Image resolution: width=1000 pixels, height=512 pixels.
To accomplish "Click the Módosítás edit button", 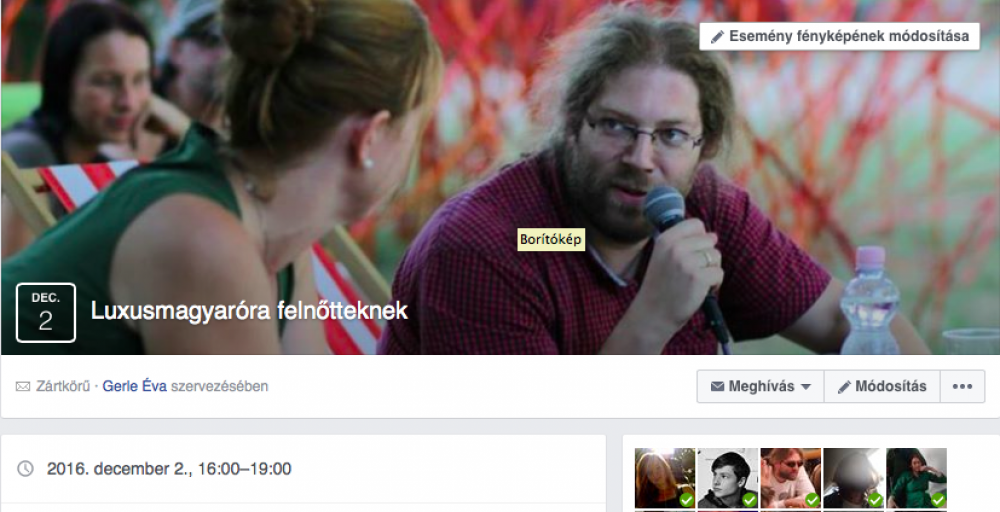I will (x=882, y=386).
